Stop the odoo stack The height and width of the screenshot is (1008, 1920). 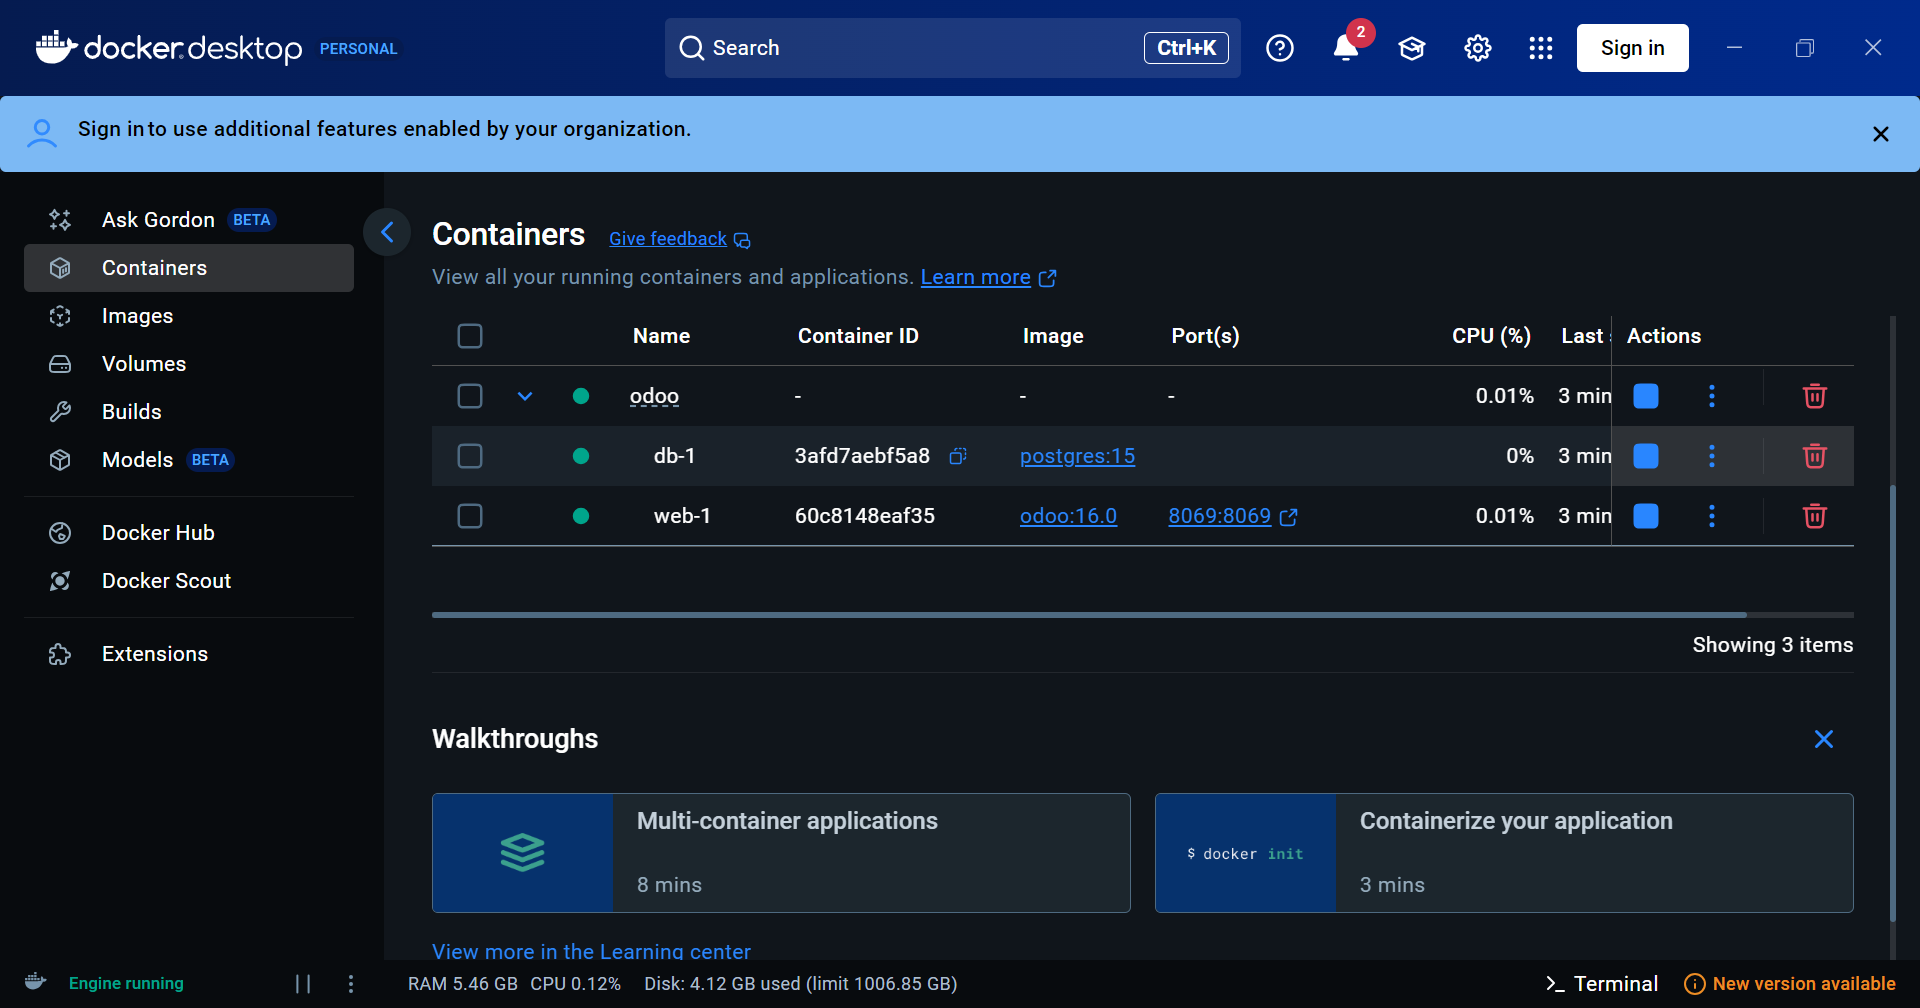(x=1646, y=396)
